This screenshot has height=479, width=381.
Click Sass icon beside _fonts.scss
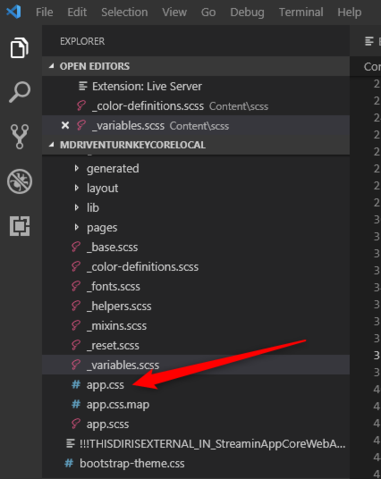76,286
